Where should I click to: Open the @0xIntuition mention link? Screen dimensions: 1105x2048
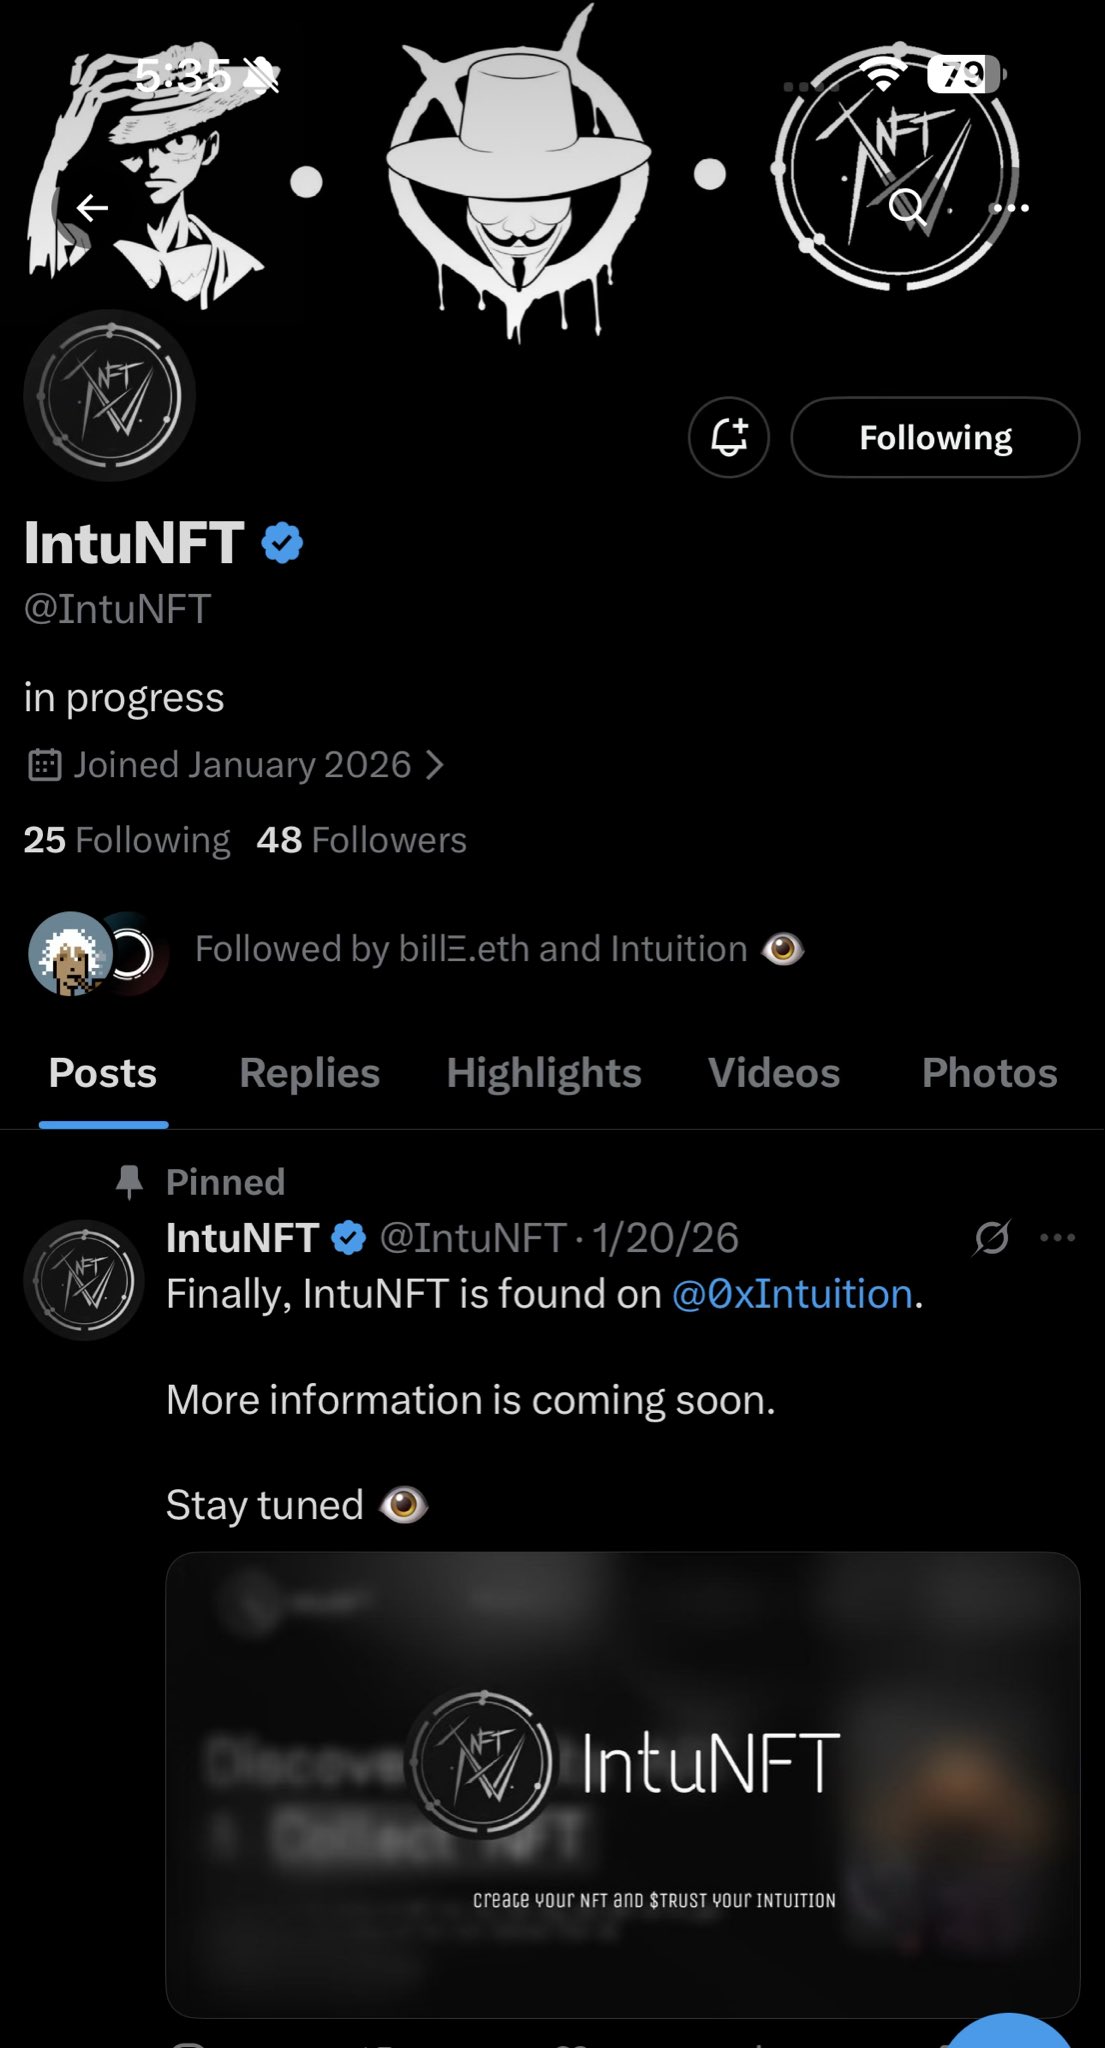[792, 1294]
